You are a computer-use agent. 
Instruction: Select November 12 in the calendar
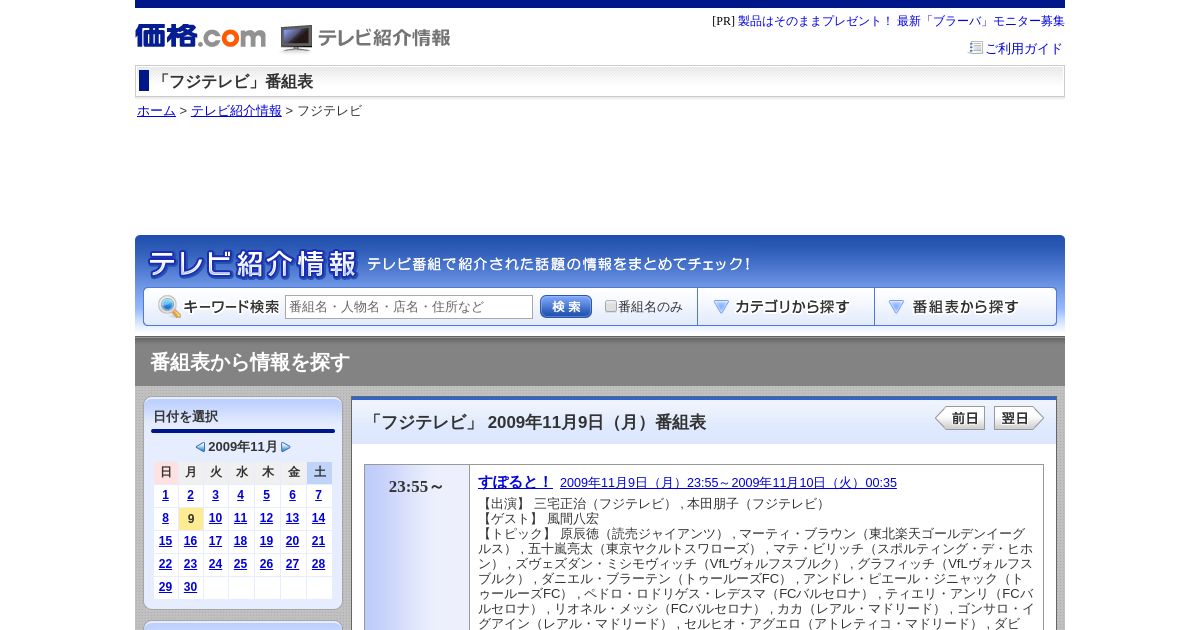point(267,518)
